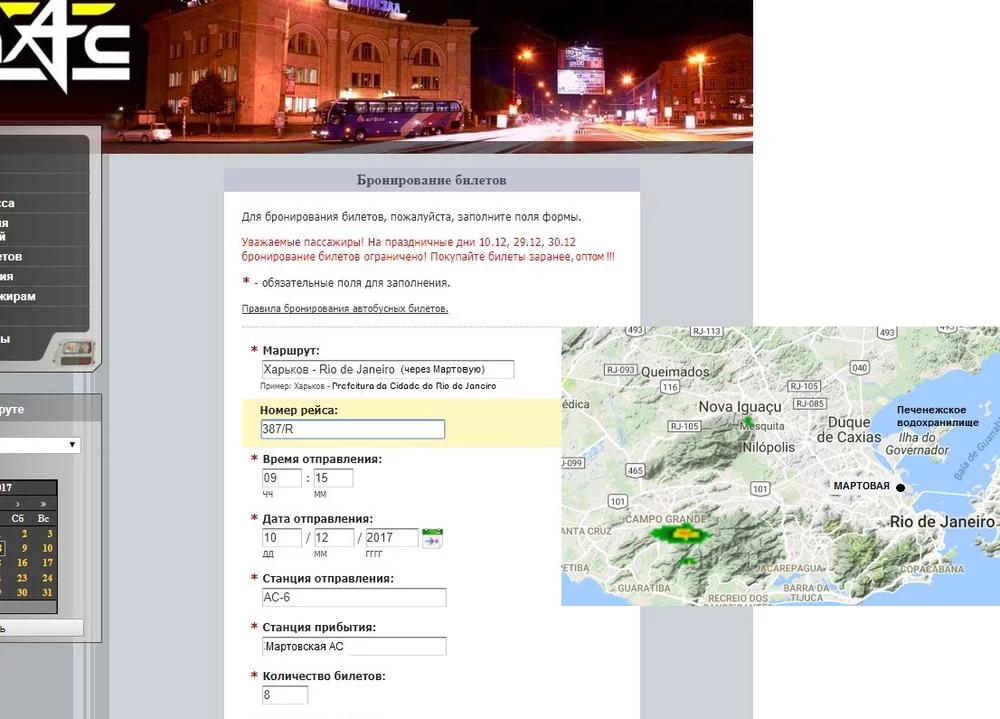Click the departure month field showing 12
The width and height of the screenshot is (1000, 719).
click(334, 538)
